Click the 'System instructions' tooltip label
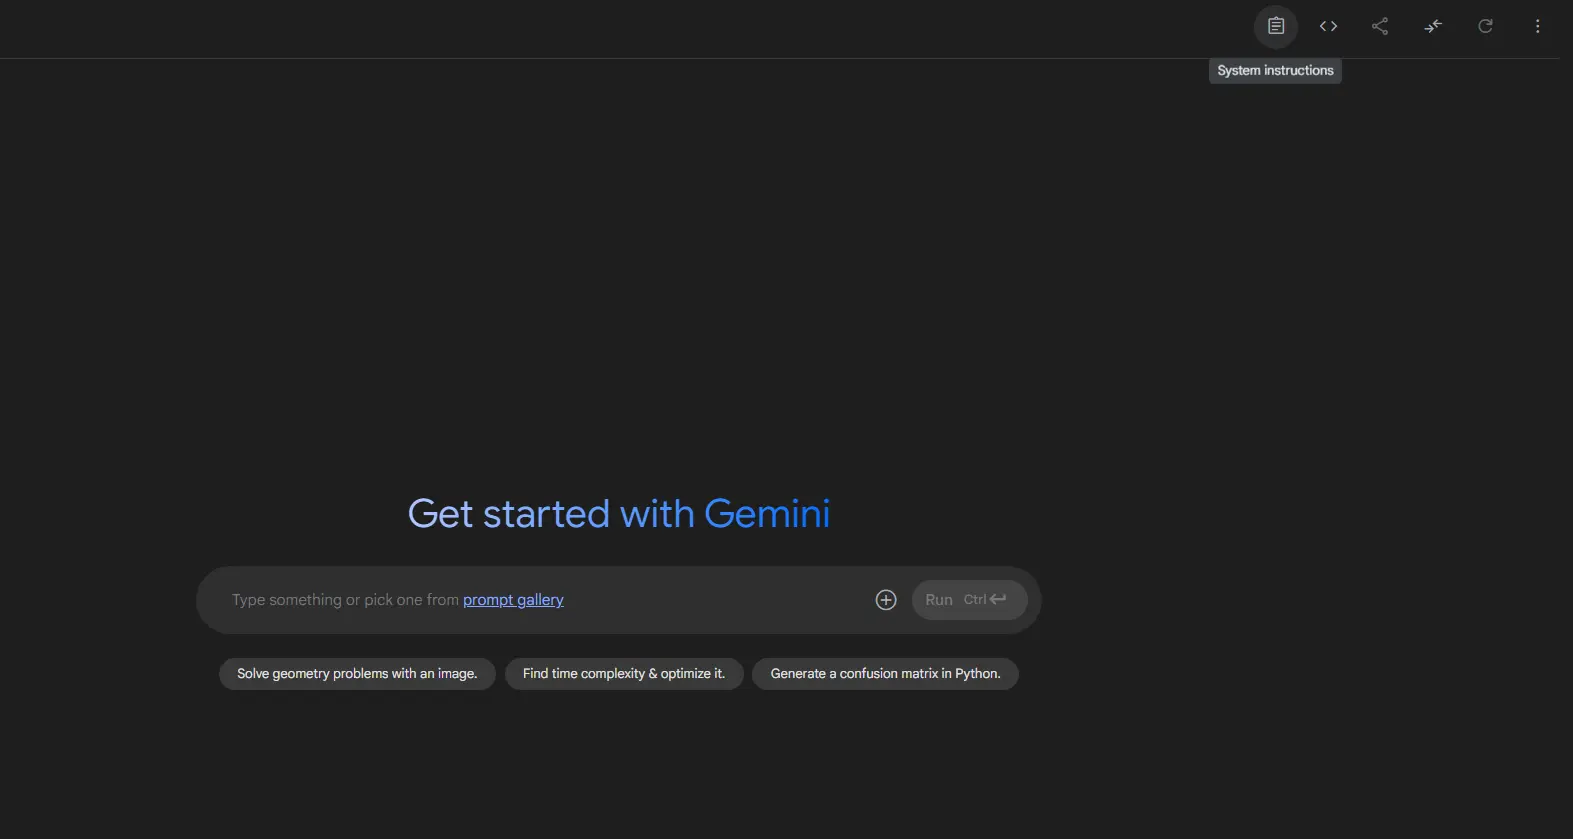The height and width of the screenshot is (839, 1573). pos(1275,71)
